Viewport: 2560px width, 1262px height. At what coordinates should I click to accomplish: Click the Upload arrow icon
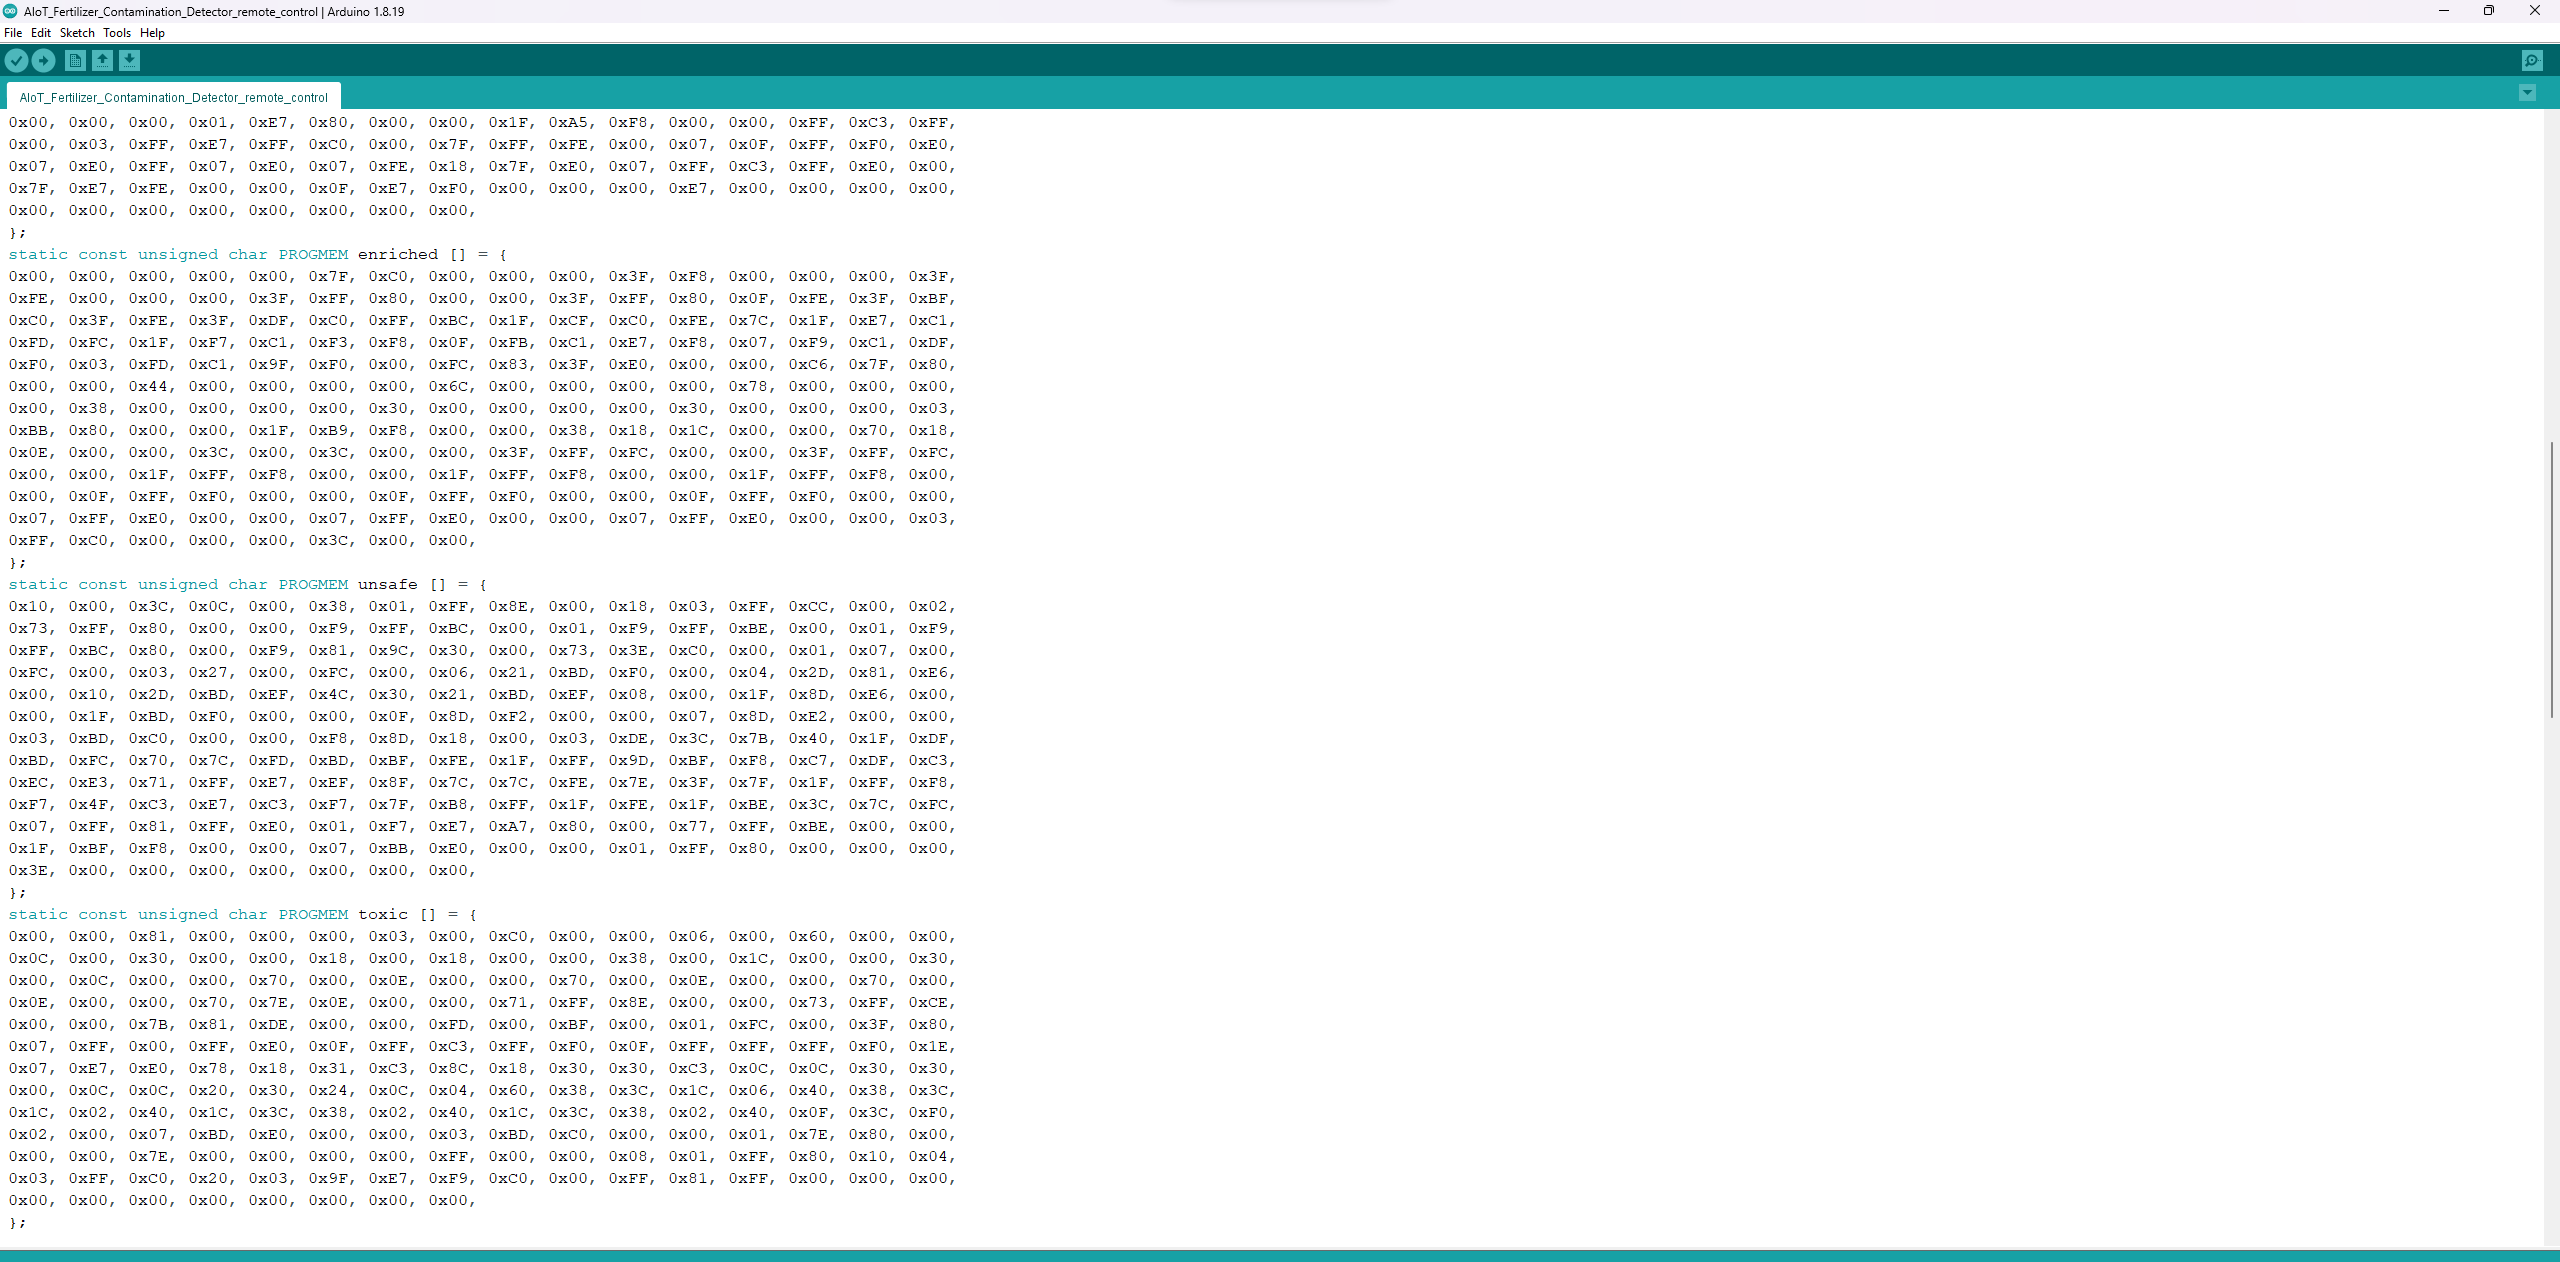(x=43, y=61)
